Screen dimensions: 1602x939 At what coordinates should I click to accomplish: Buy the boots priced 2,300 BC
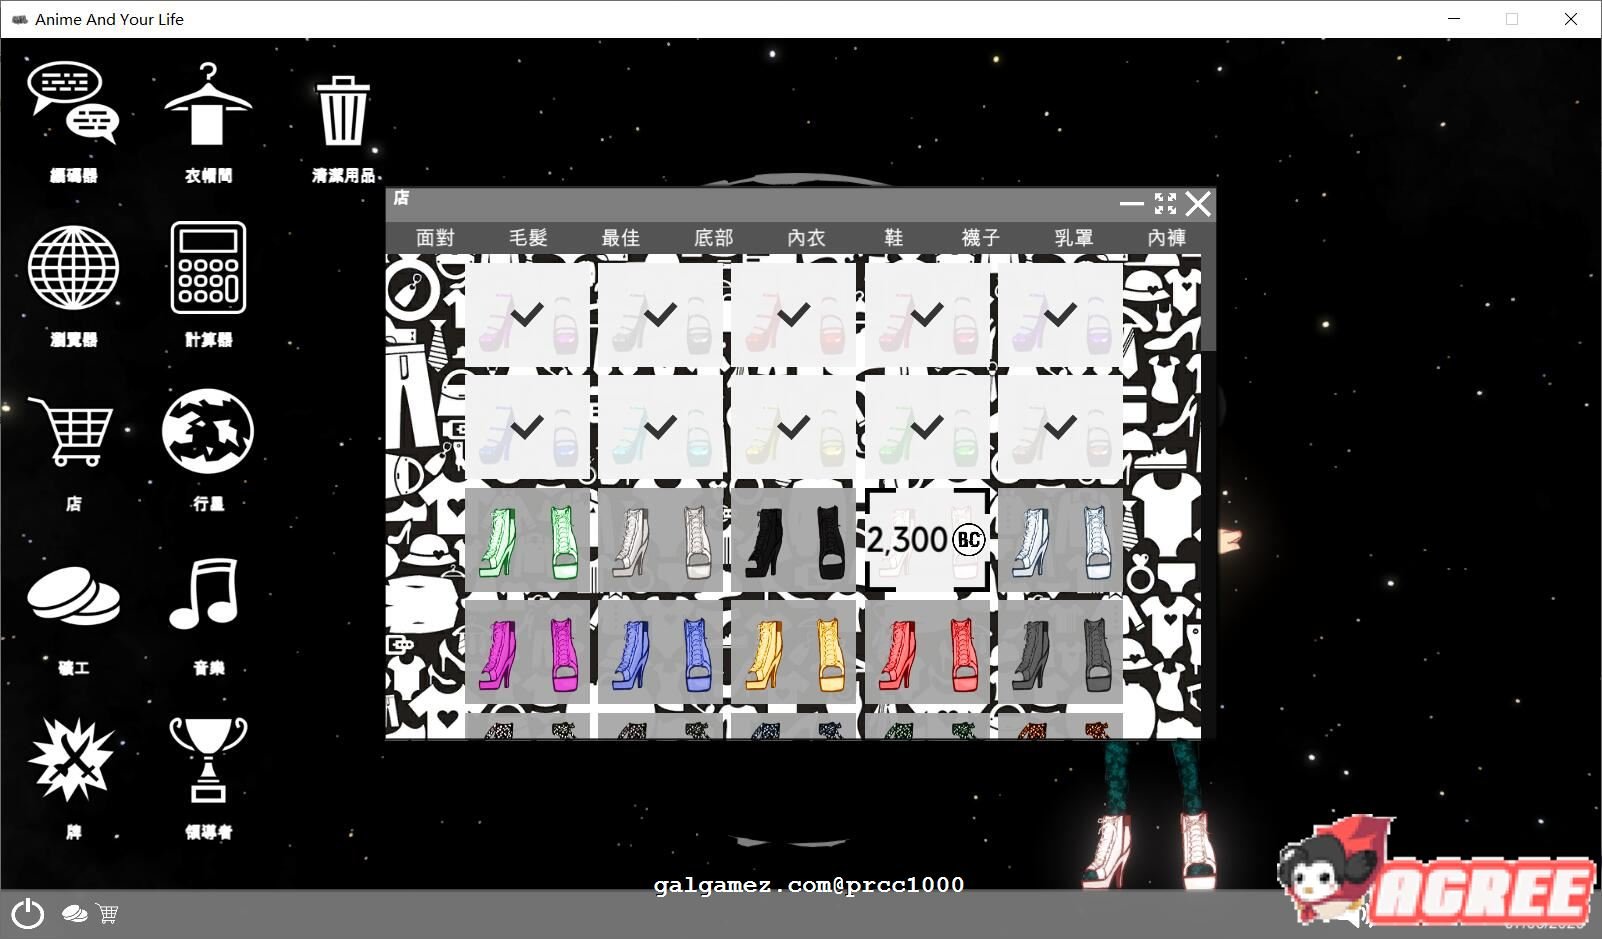tap(927, 540)
